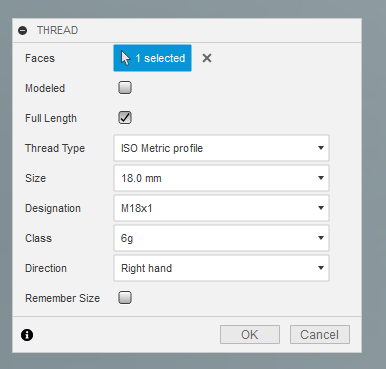
Task: Click the cursor icon in Faces selector
Action: pos(125,58)
